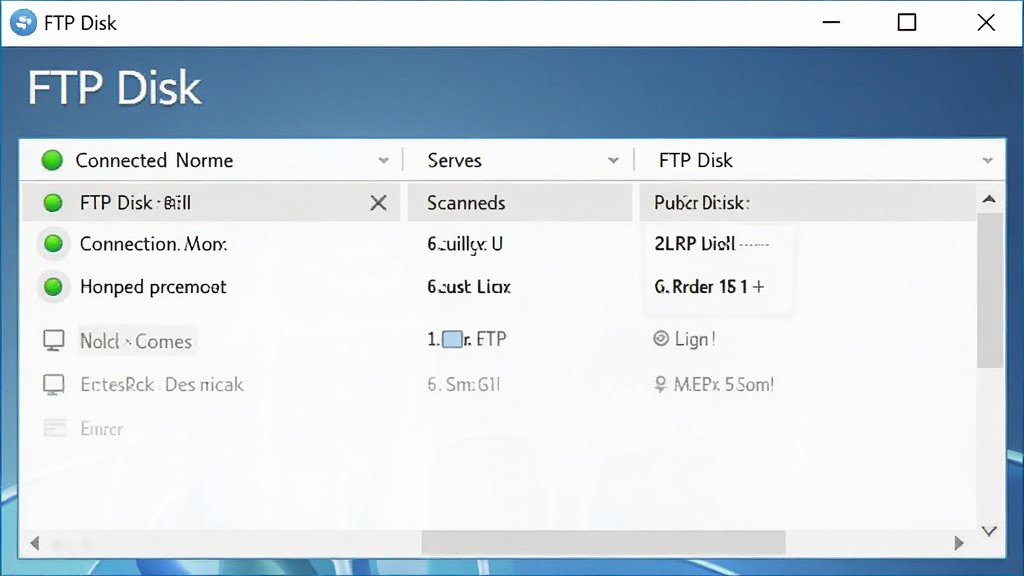Click the Scanneds cell

[x=520, y=202]
